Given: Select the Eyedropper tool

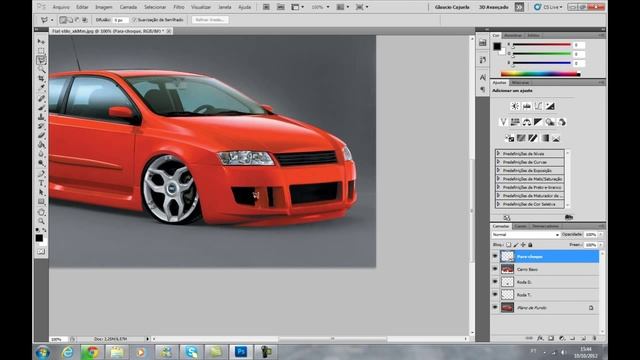Looking at the screenshot, I should click(41, 87).
